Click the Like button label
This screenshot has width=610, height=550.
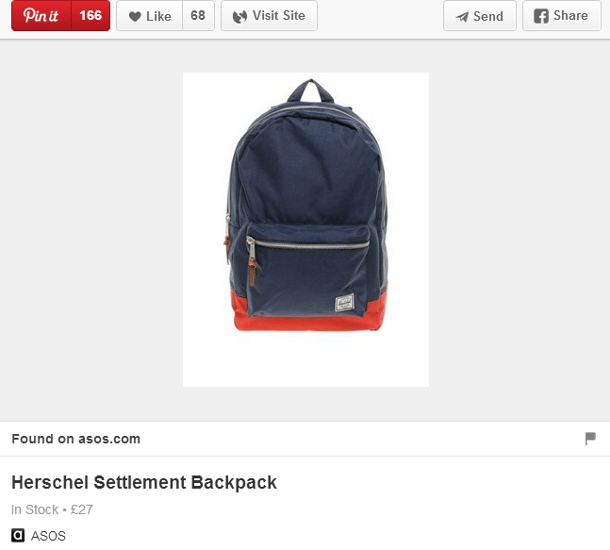point(159,16)
